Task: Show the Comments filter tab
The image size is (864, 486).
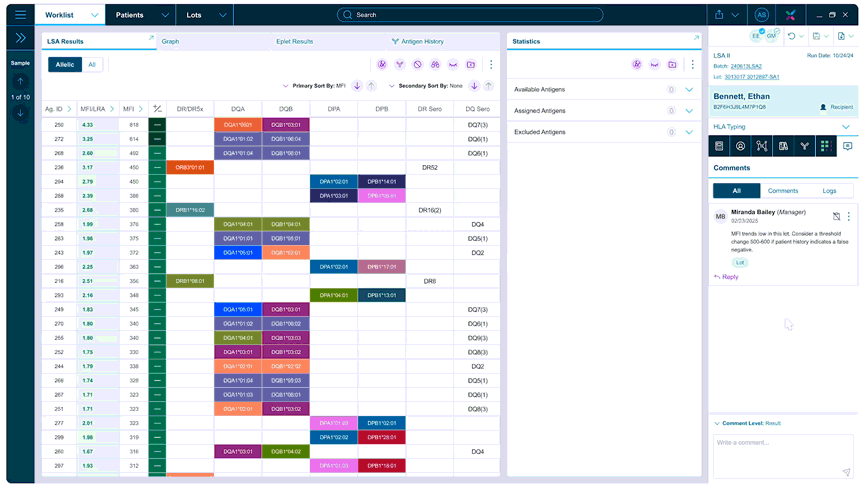Action: pyautogui.click(x=783, y=191)
